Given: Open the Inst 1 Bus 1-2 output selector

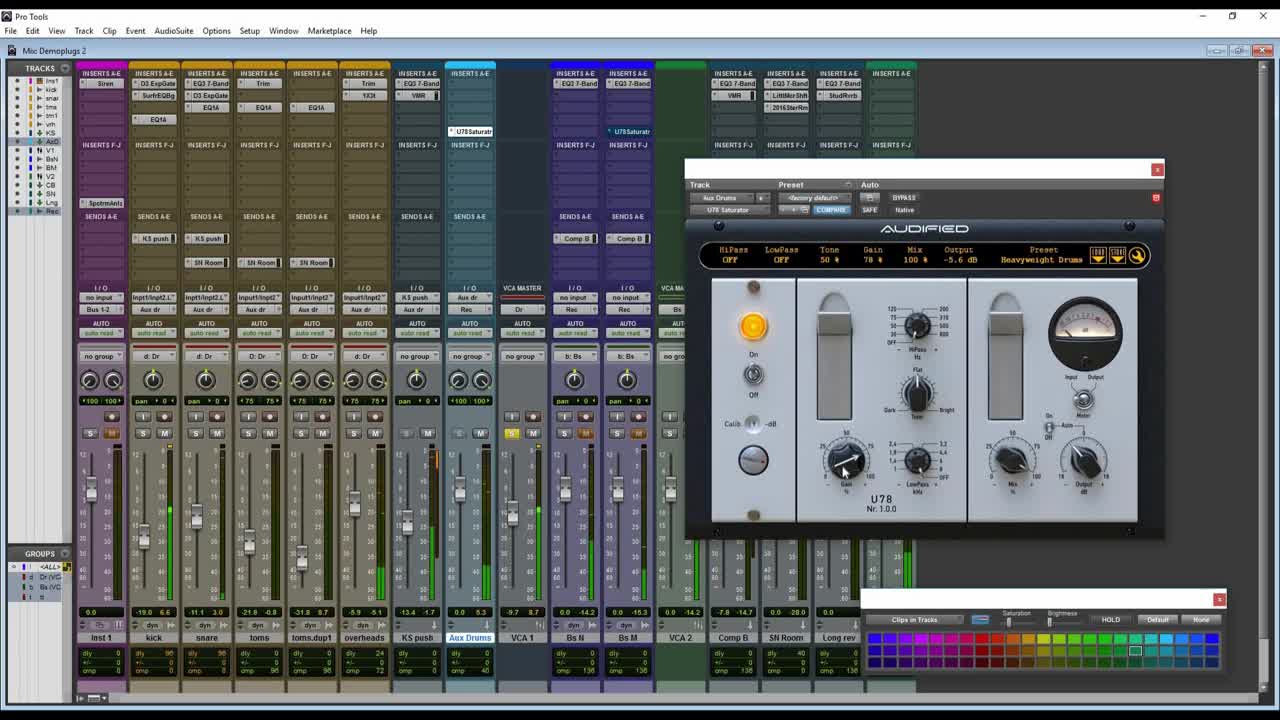Looking at the screenshot, I should pyautogui.click(x=101, y=309).
